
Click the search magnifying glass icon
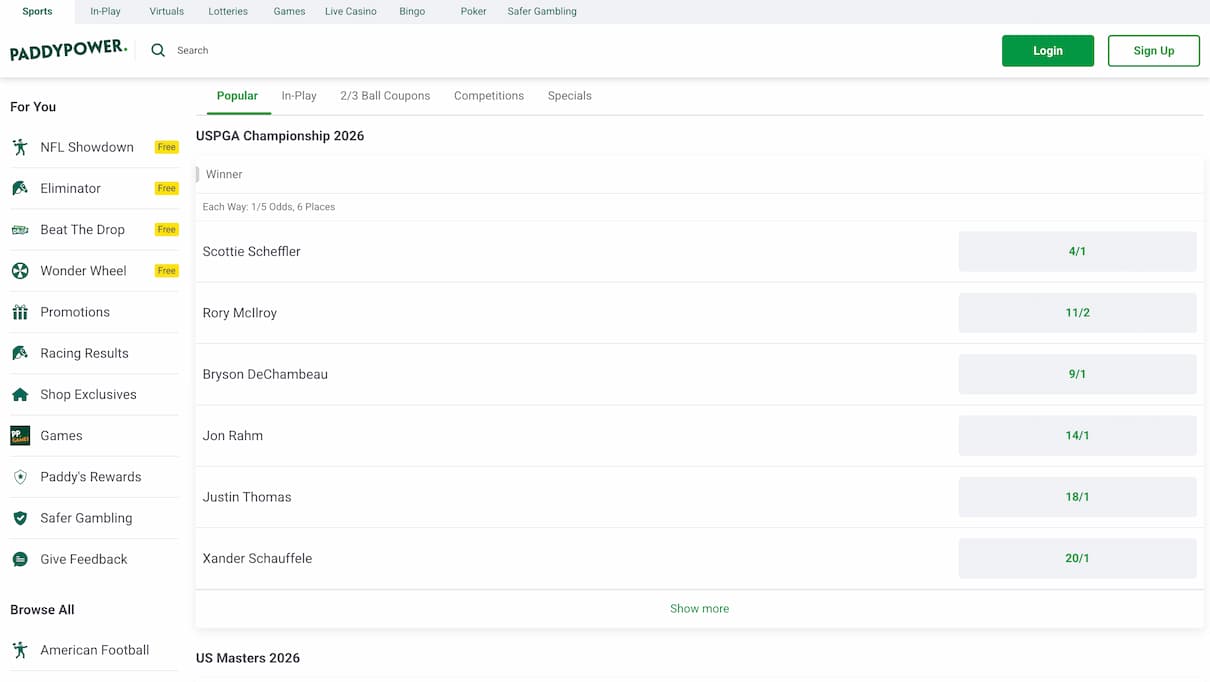click(158, 50)
